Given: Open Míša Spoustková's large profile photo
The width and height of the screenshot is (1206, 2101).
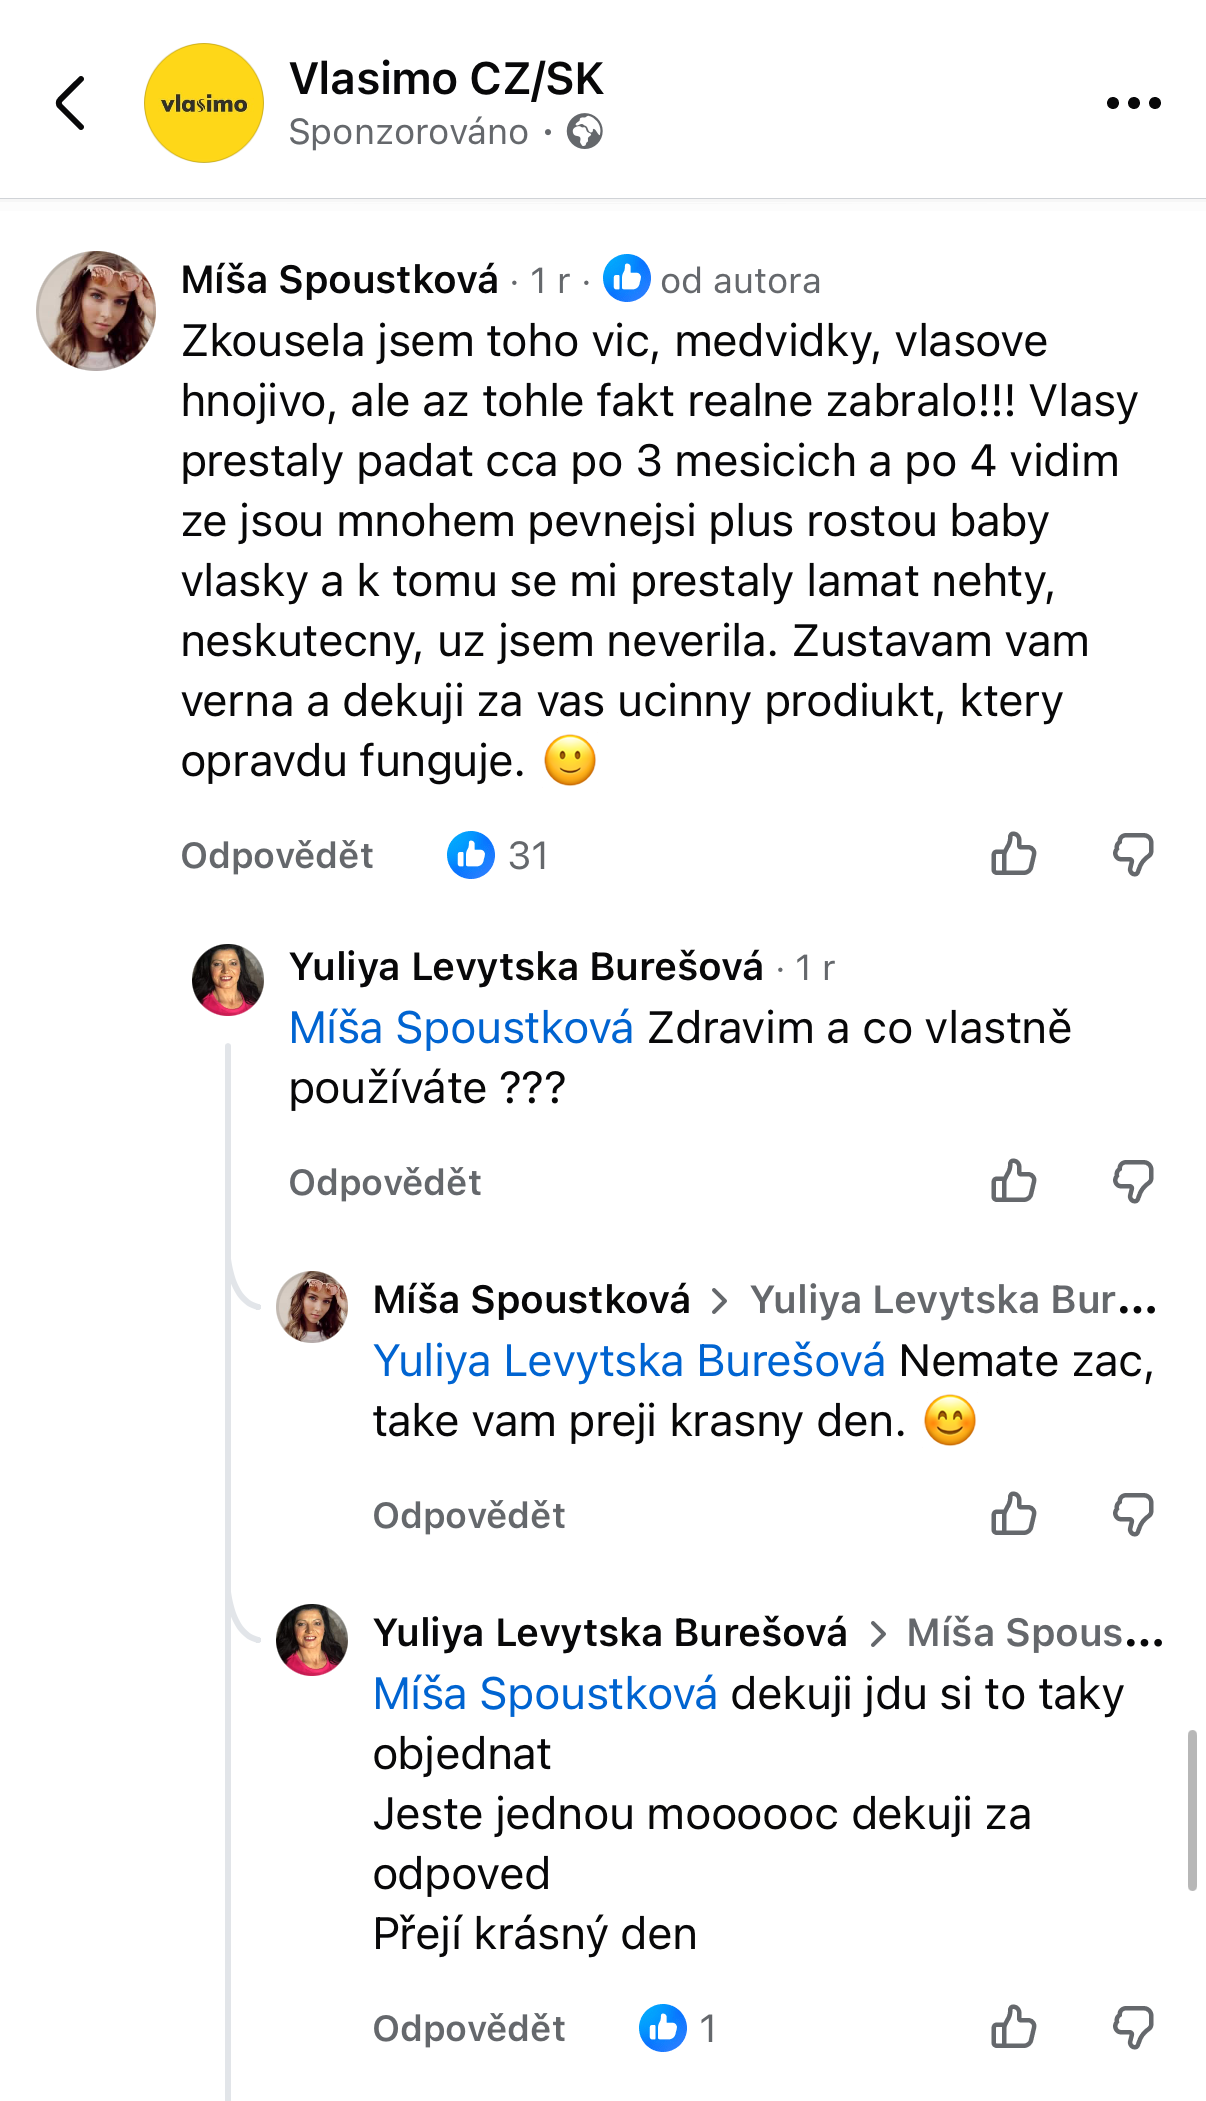Looking at the screenshot, I should (x=96, y=311).
